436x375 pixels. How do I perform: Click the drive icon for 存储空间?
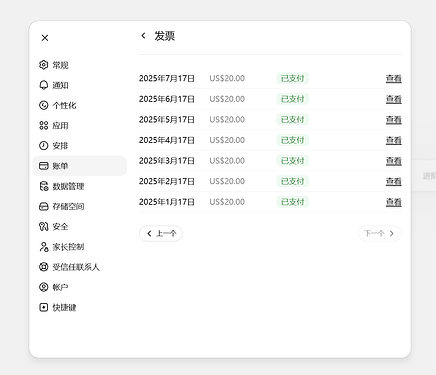[x=44, y=206]
